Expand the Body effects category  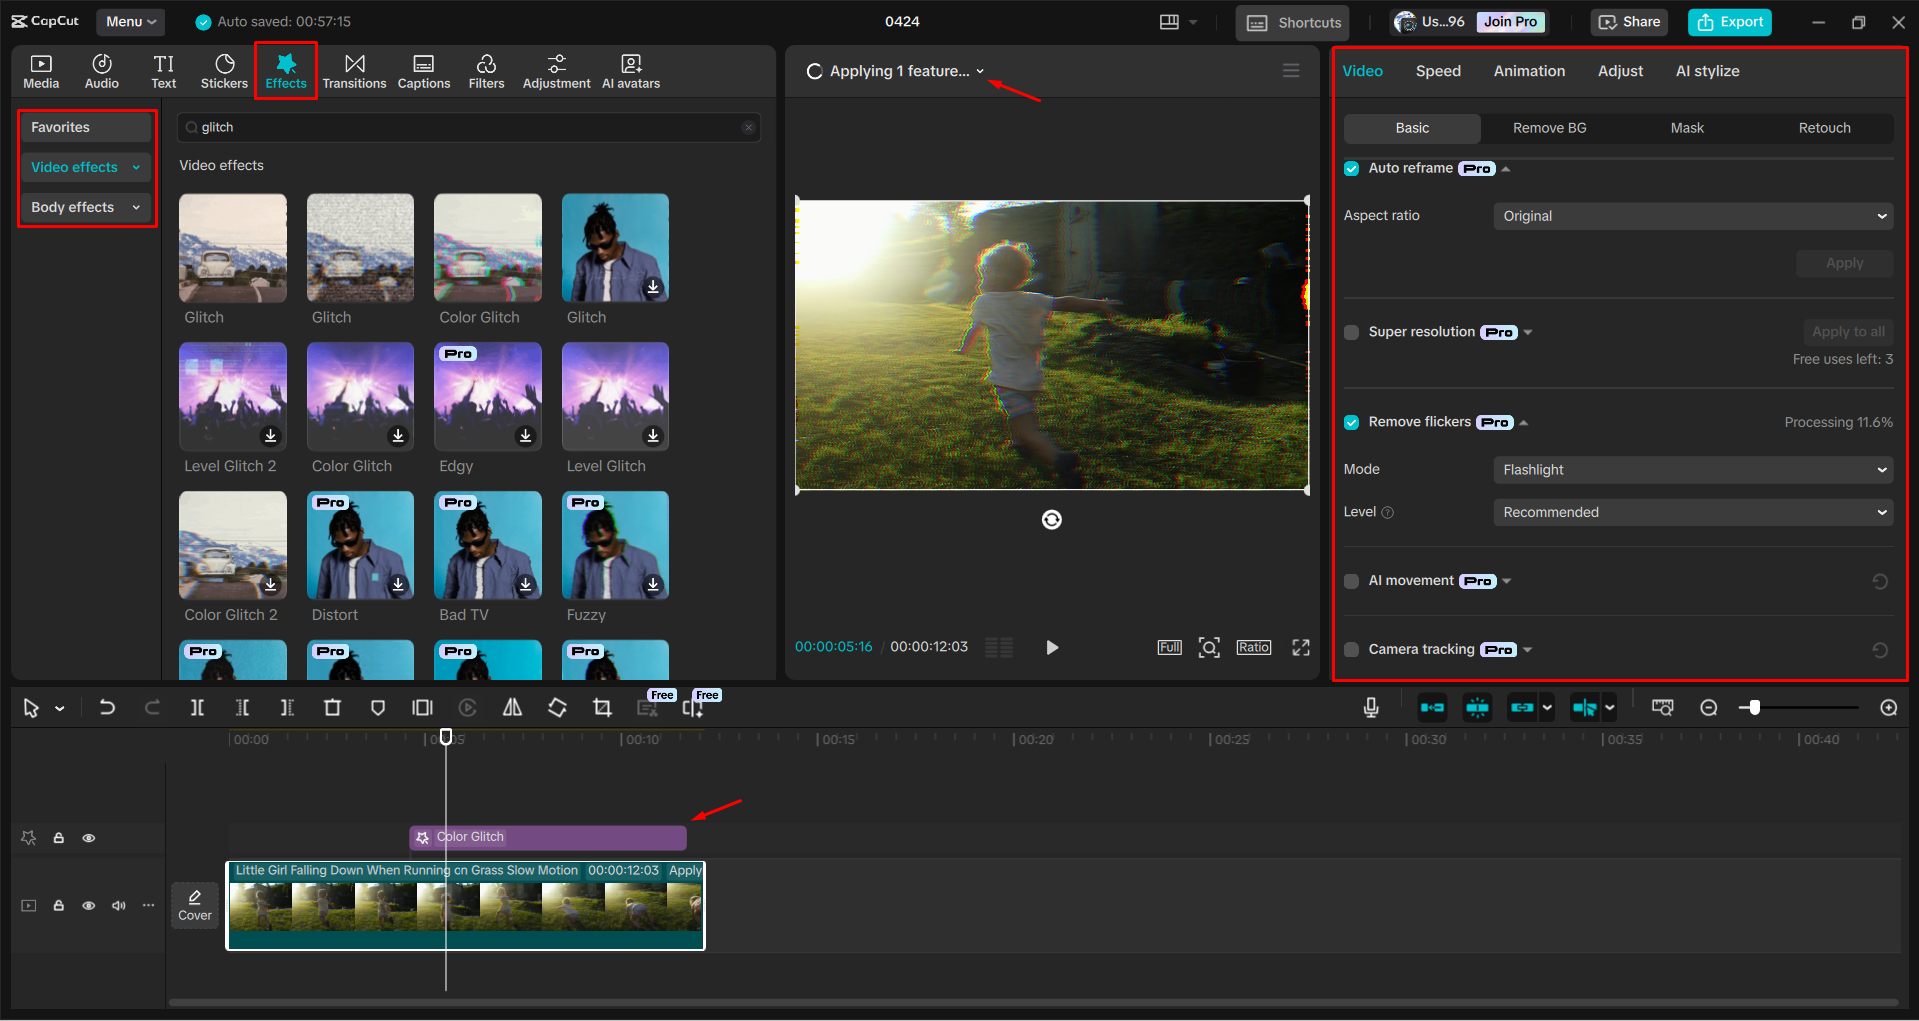(x=85, y=208)
